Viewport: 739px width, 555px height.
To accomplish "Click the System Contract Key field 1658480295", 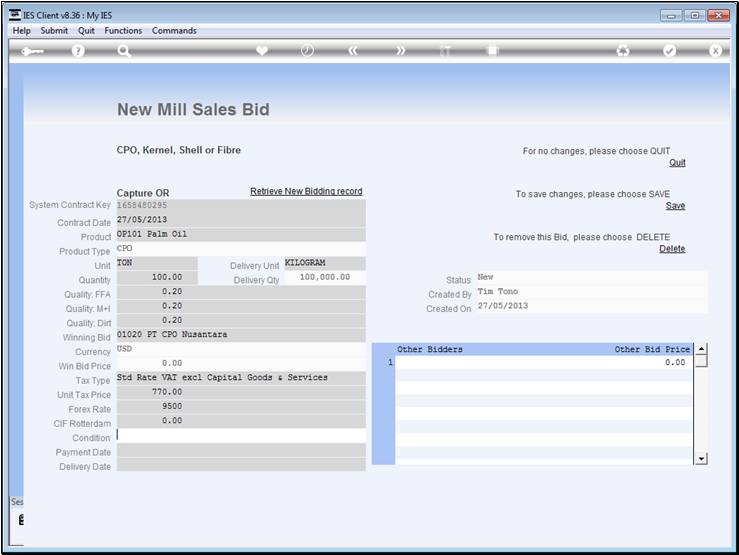I will point(241,206).
